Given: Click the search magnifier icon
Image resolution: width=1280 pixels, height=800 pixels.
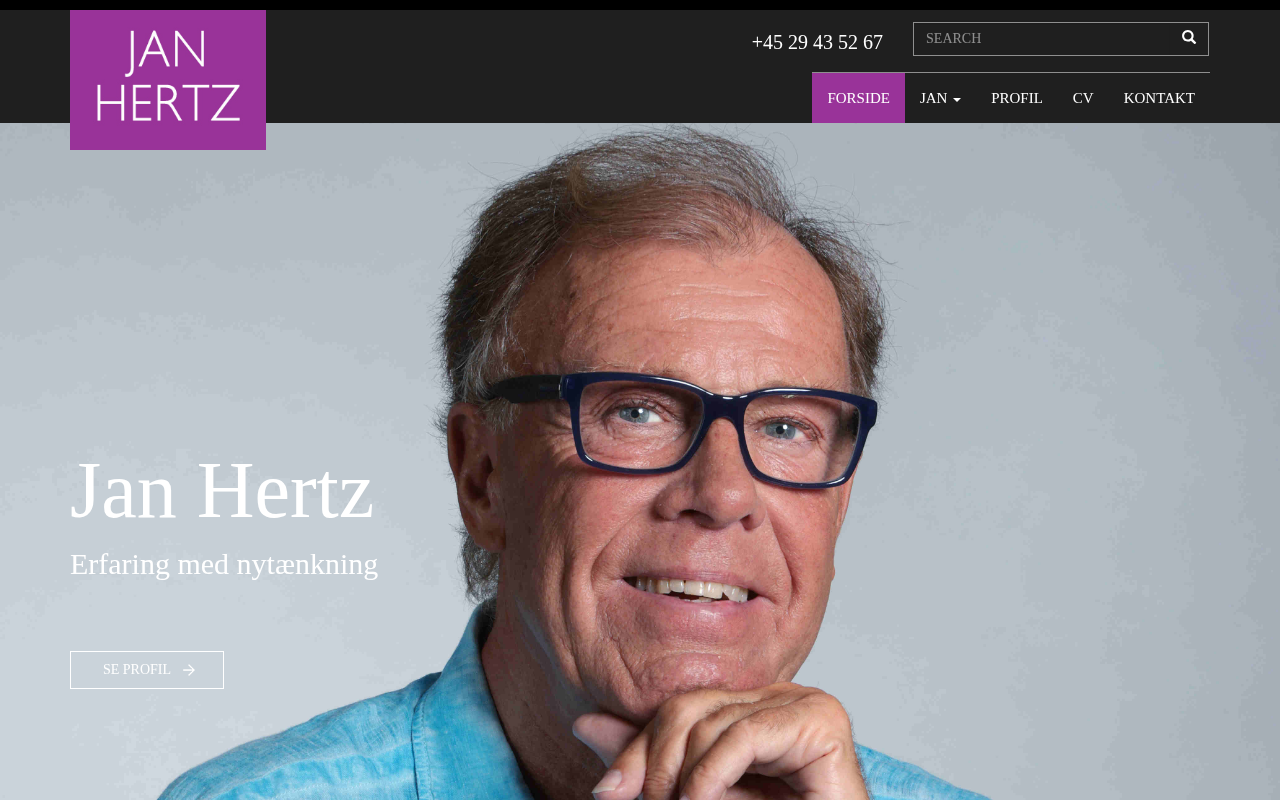Looking at the screenshot, I should coord(1188,38).
